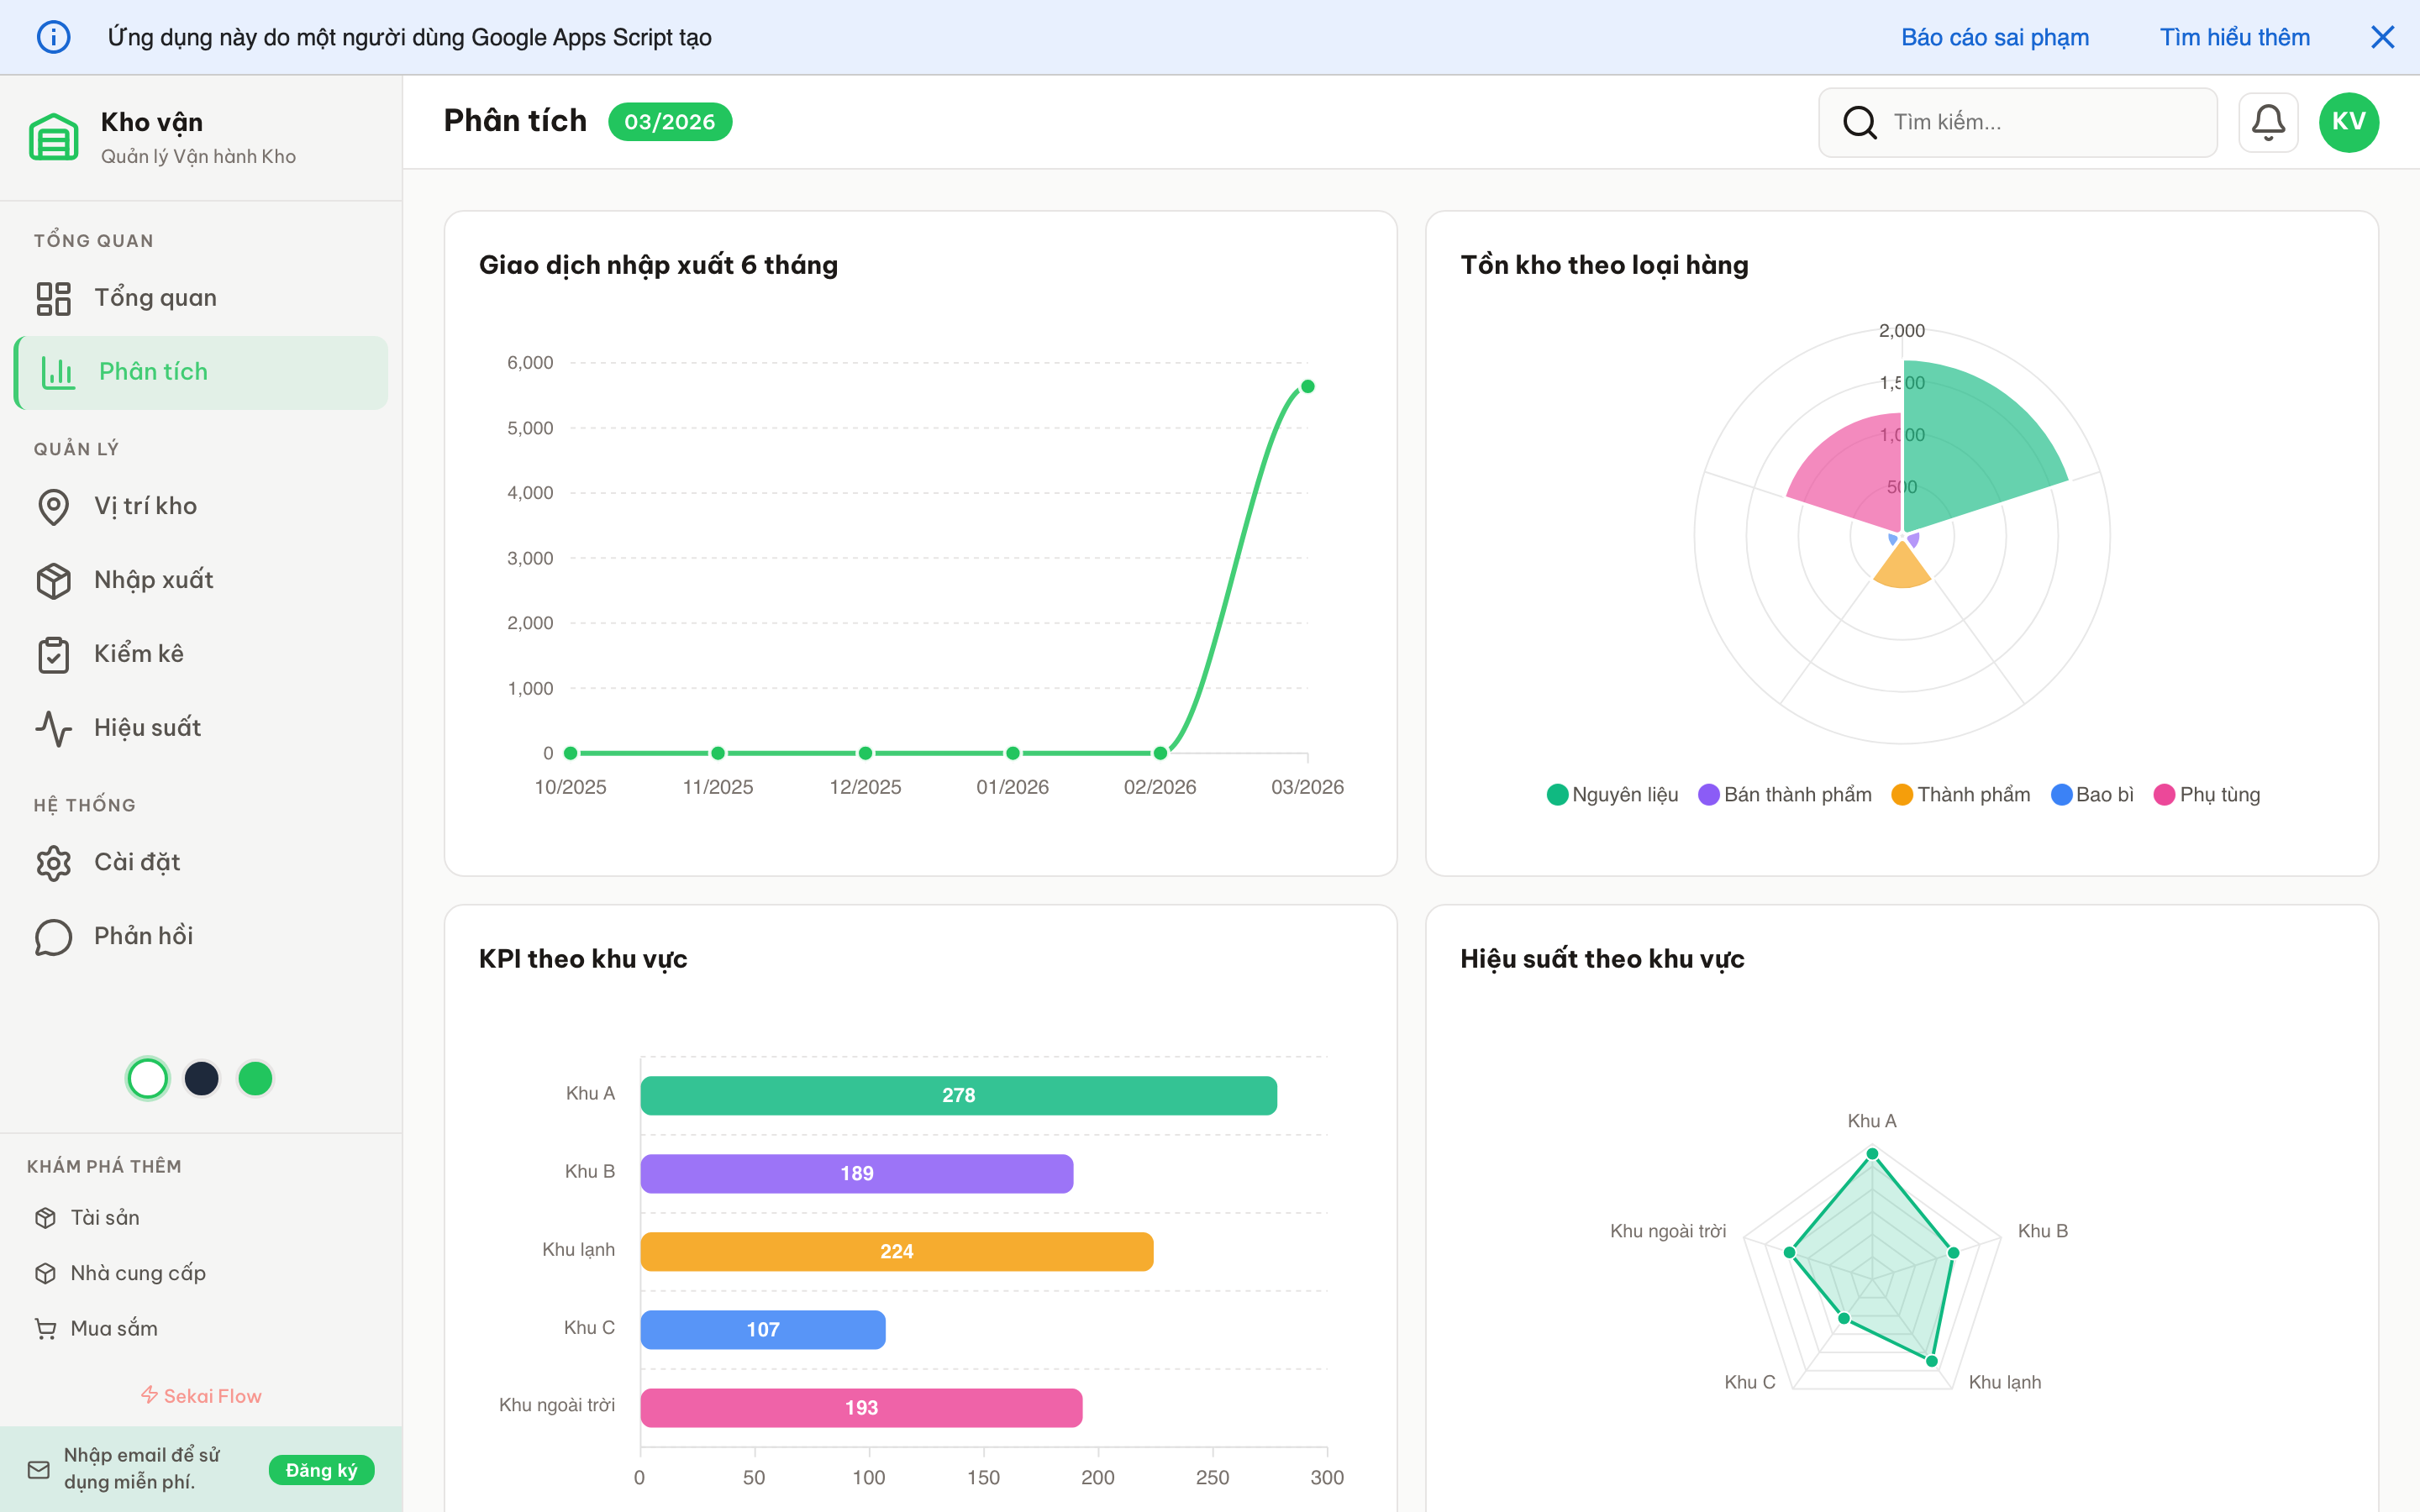Click the info icon in banner
2420x1512 pixels.
point(53,37)
